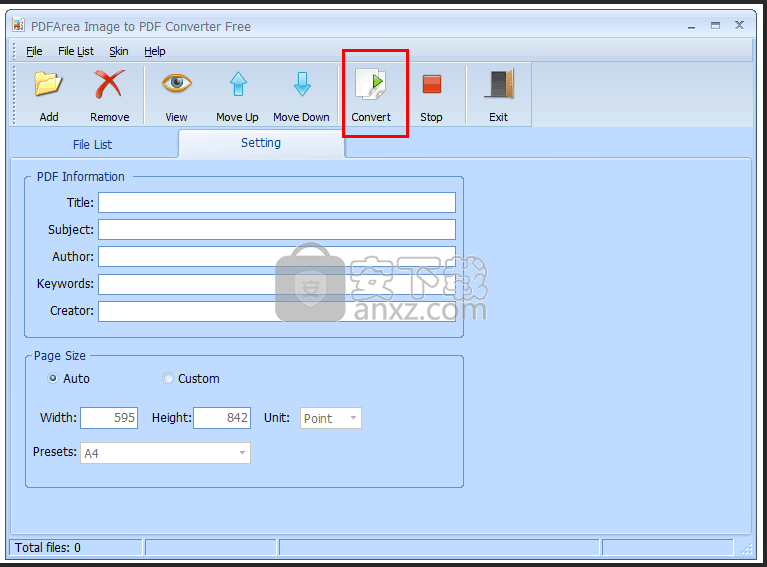The width and height of the screenshot is (767, 567).
Task: Click the Author input field
Action: click(277, 256)
